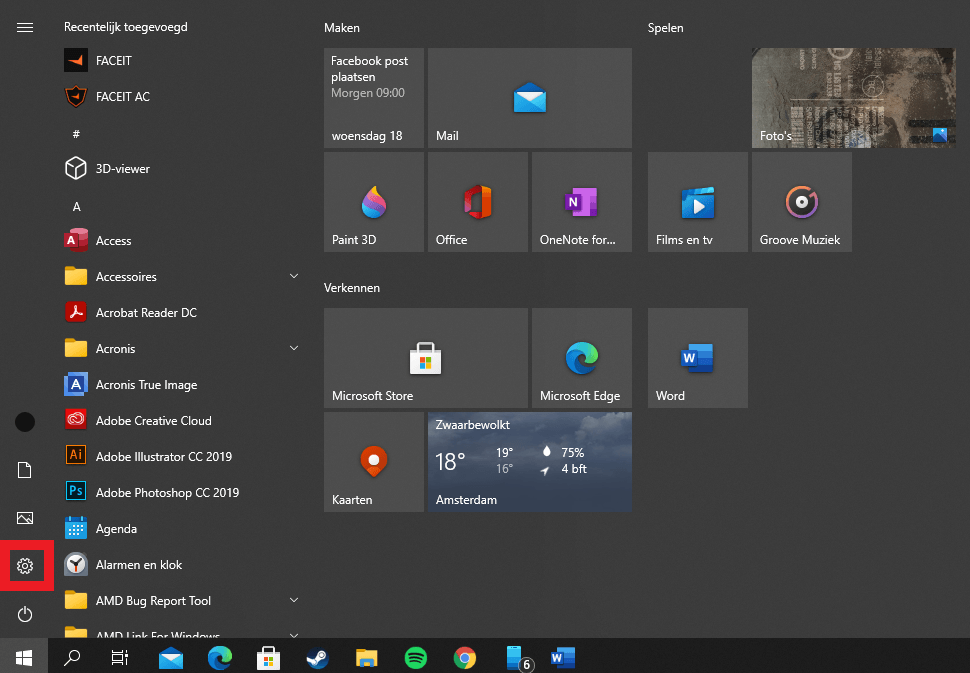Launch Steam from the taskbar
The image size is (970, 673).
pyautogui.click(x=317, y=657)
